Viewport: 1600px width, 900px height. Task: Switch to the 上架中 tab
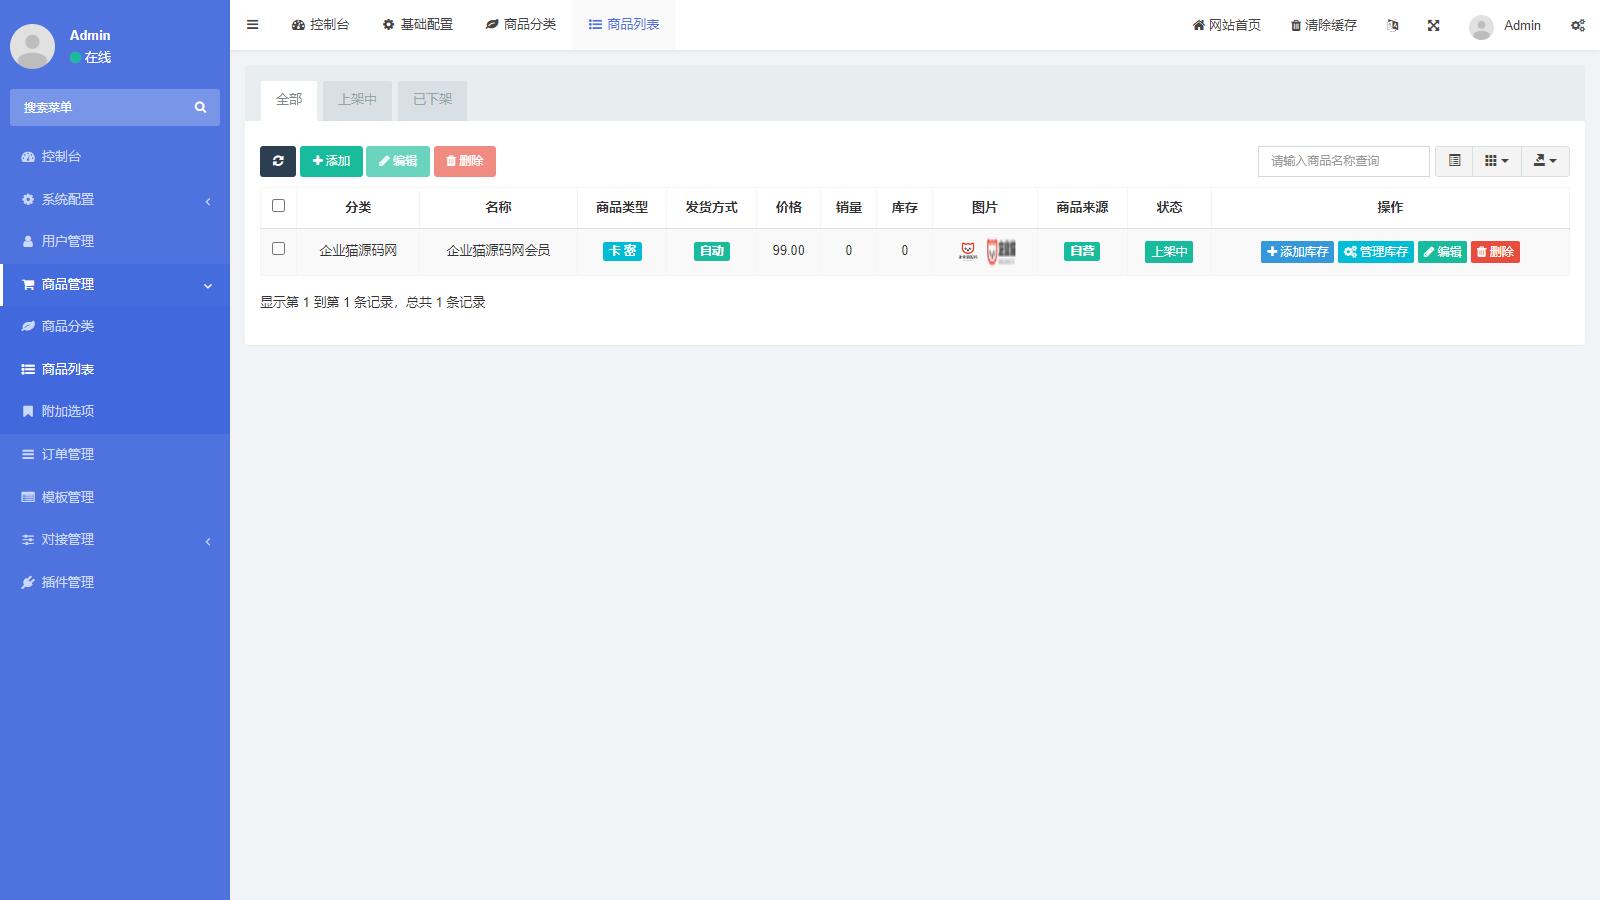(357, 99)
